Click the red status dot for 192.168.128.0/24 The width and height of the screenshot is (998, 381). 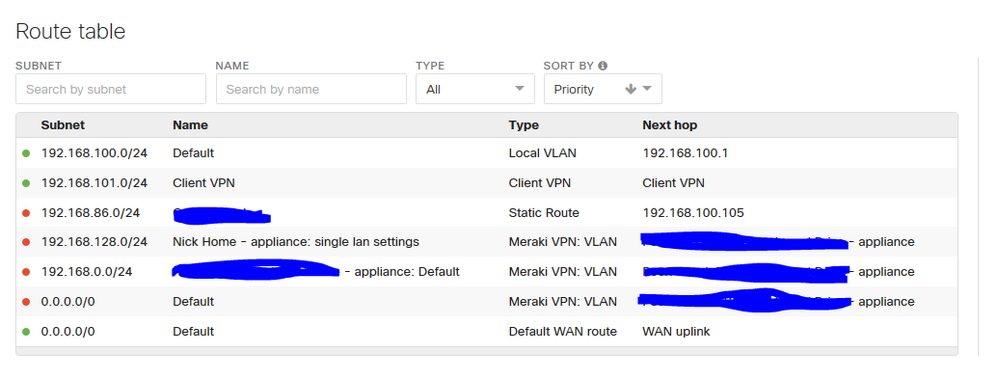[x=26, y=242]
